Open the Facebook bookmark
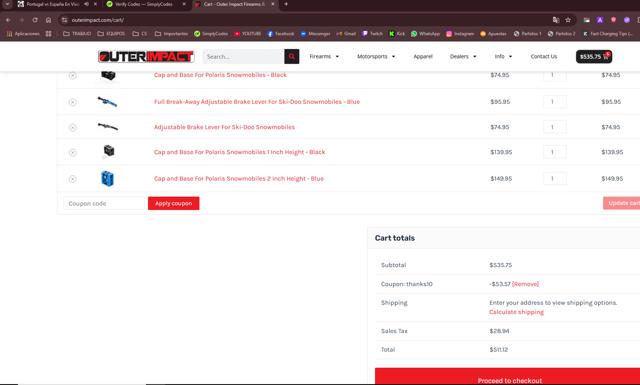640x385 pixels. click(281, 33)
